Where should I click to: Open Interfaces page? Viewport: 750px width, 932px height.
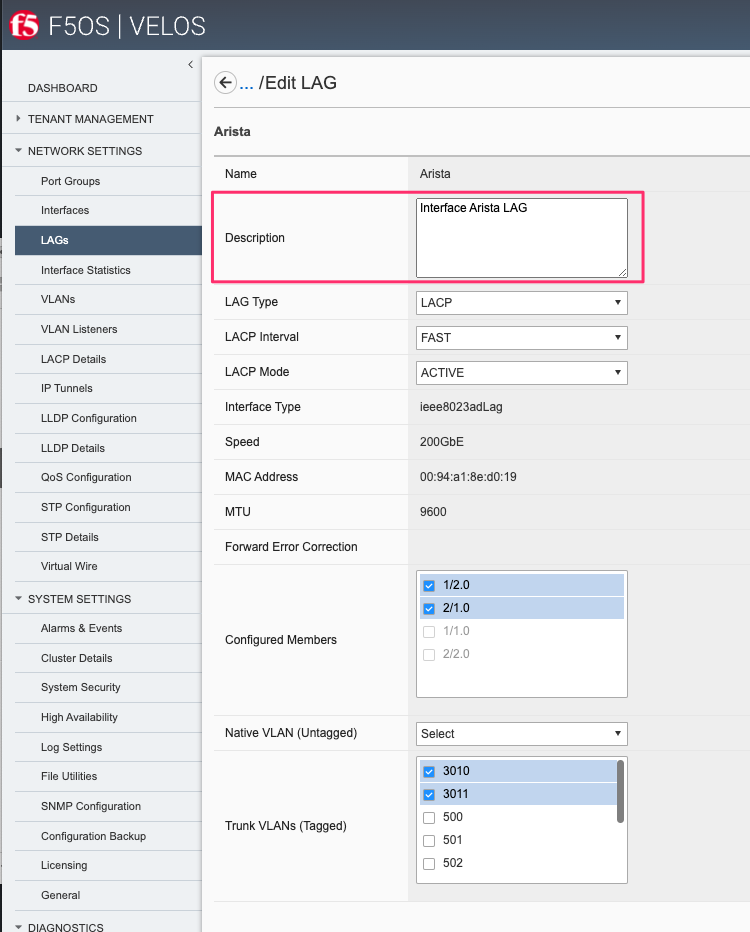pos(65,210)
